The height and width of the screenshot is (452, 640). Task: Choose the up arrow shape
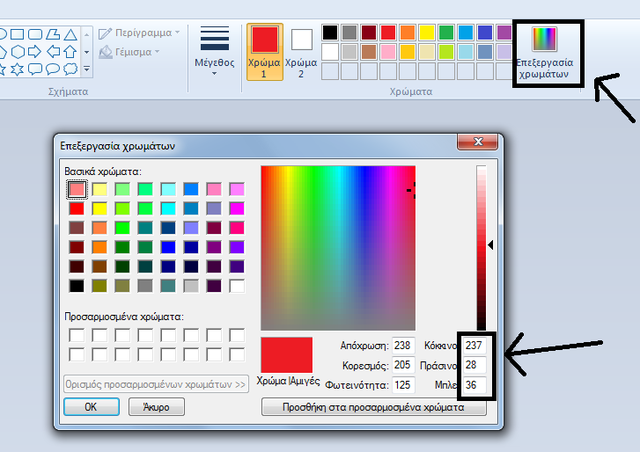(70, 51)
